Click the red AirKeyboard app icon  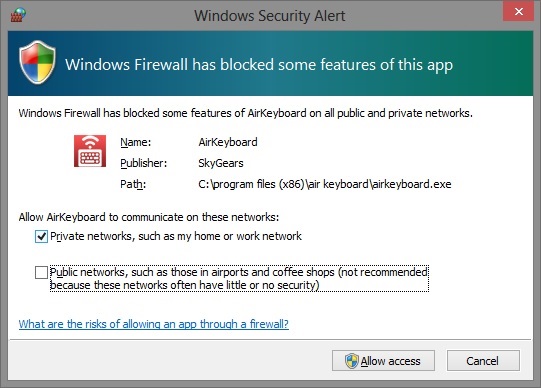point(90,151)
